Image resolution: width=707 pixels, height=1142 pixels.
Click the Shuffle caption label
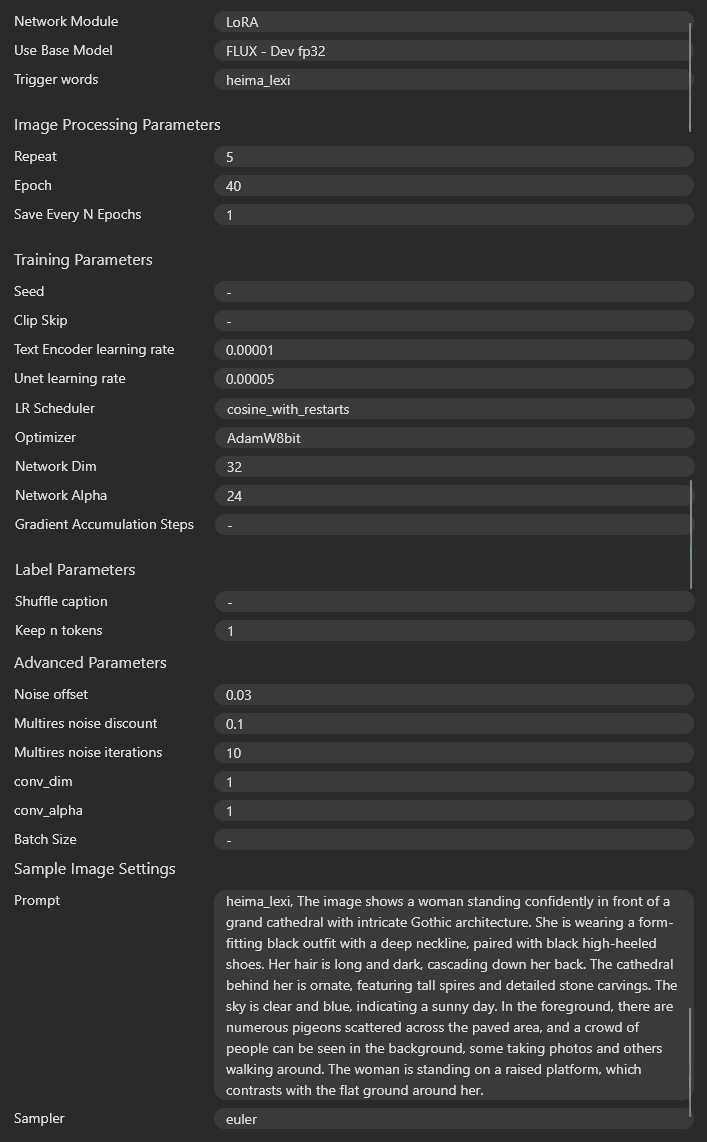pos(61,602)
